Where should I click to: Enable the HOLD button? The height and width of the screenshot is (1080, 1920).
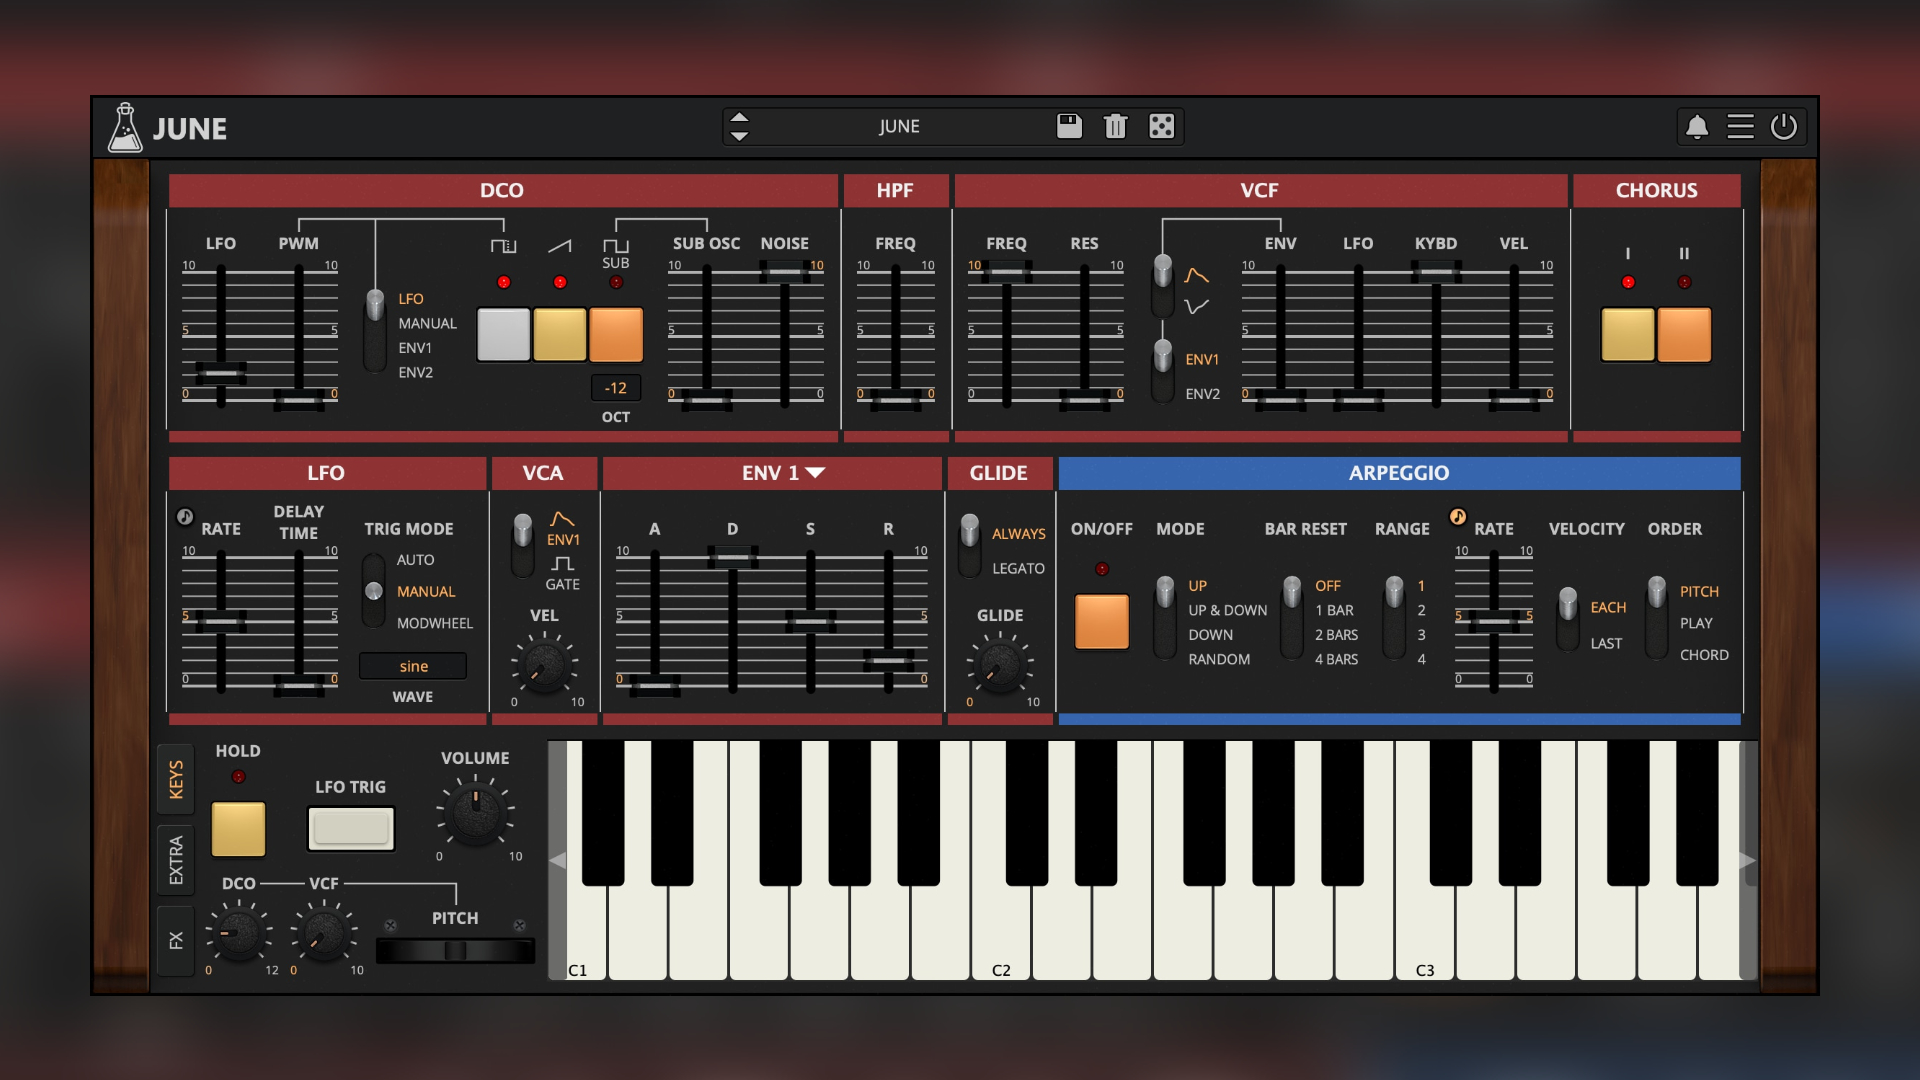(x=238, y=828)
